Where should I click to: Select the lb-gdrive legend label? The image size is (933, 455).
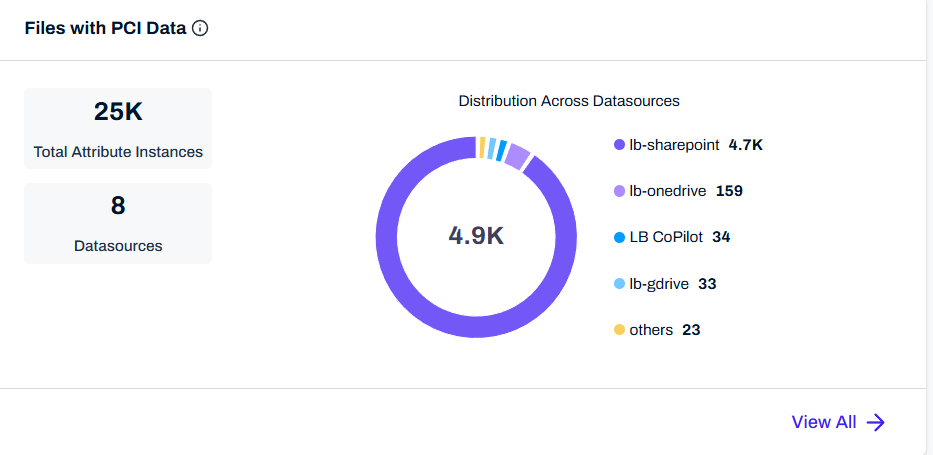[659, 284]
